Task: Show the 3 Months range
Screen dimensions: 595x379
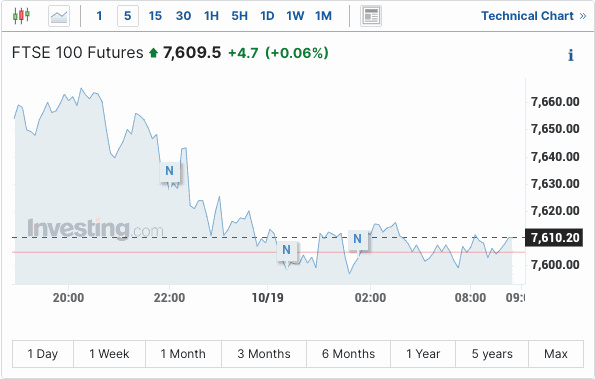Action: [x=264, y=354]
